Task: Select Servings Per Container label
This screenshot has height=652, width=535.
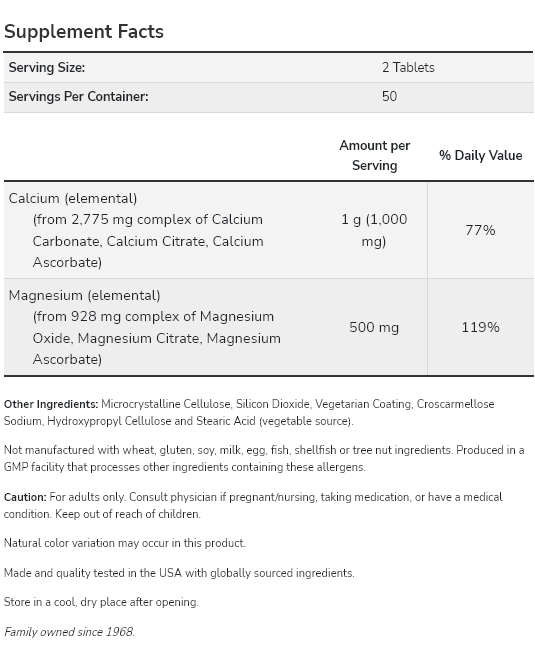Action: click(x=79, y=96)
